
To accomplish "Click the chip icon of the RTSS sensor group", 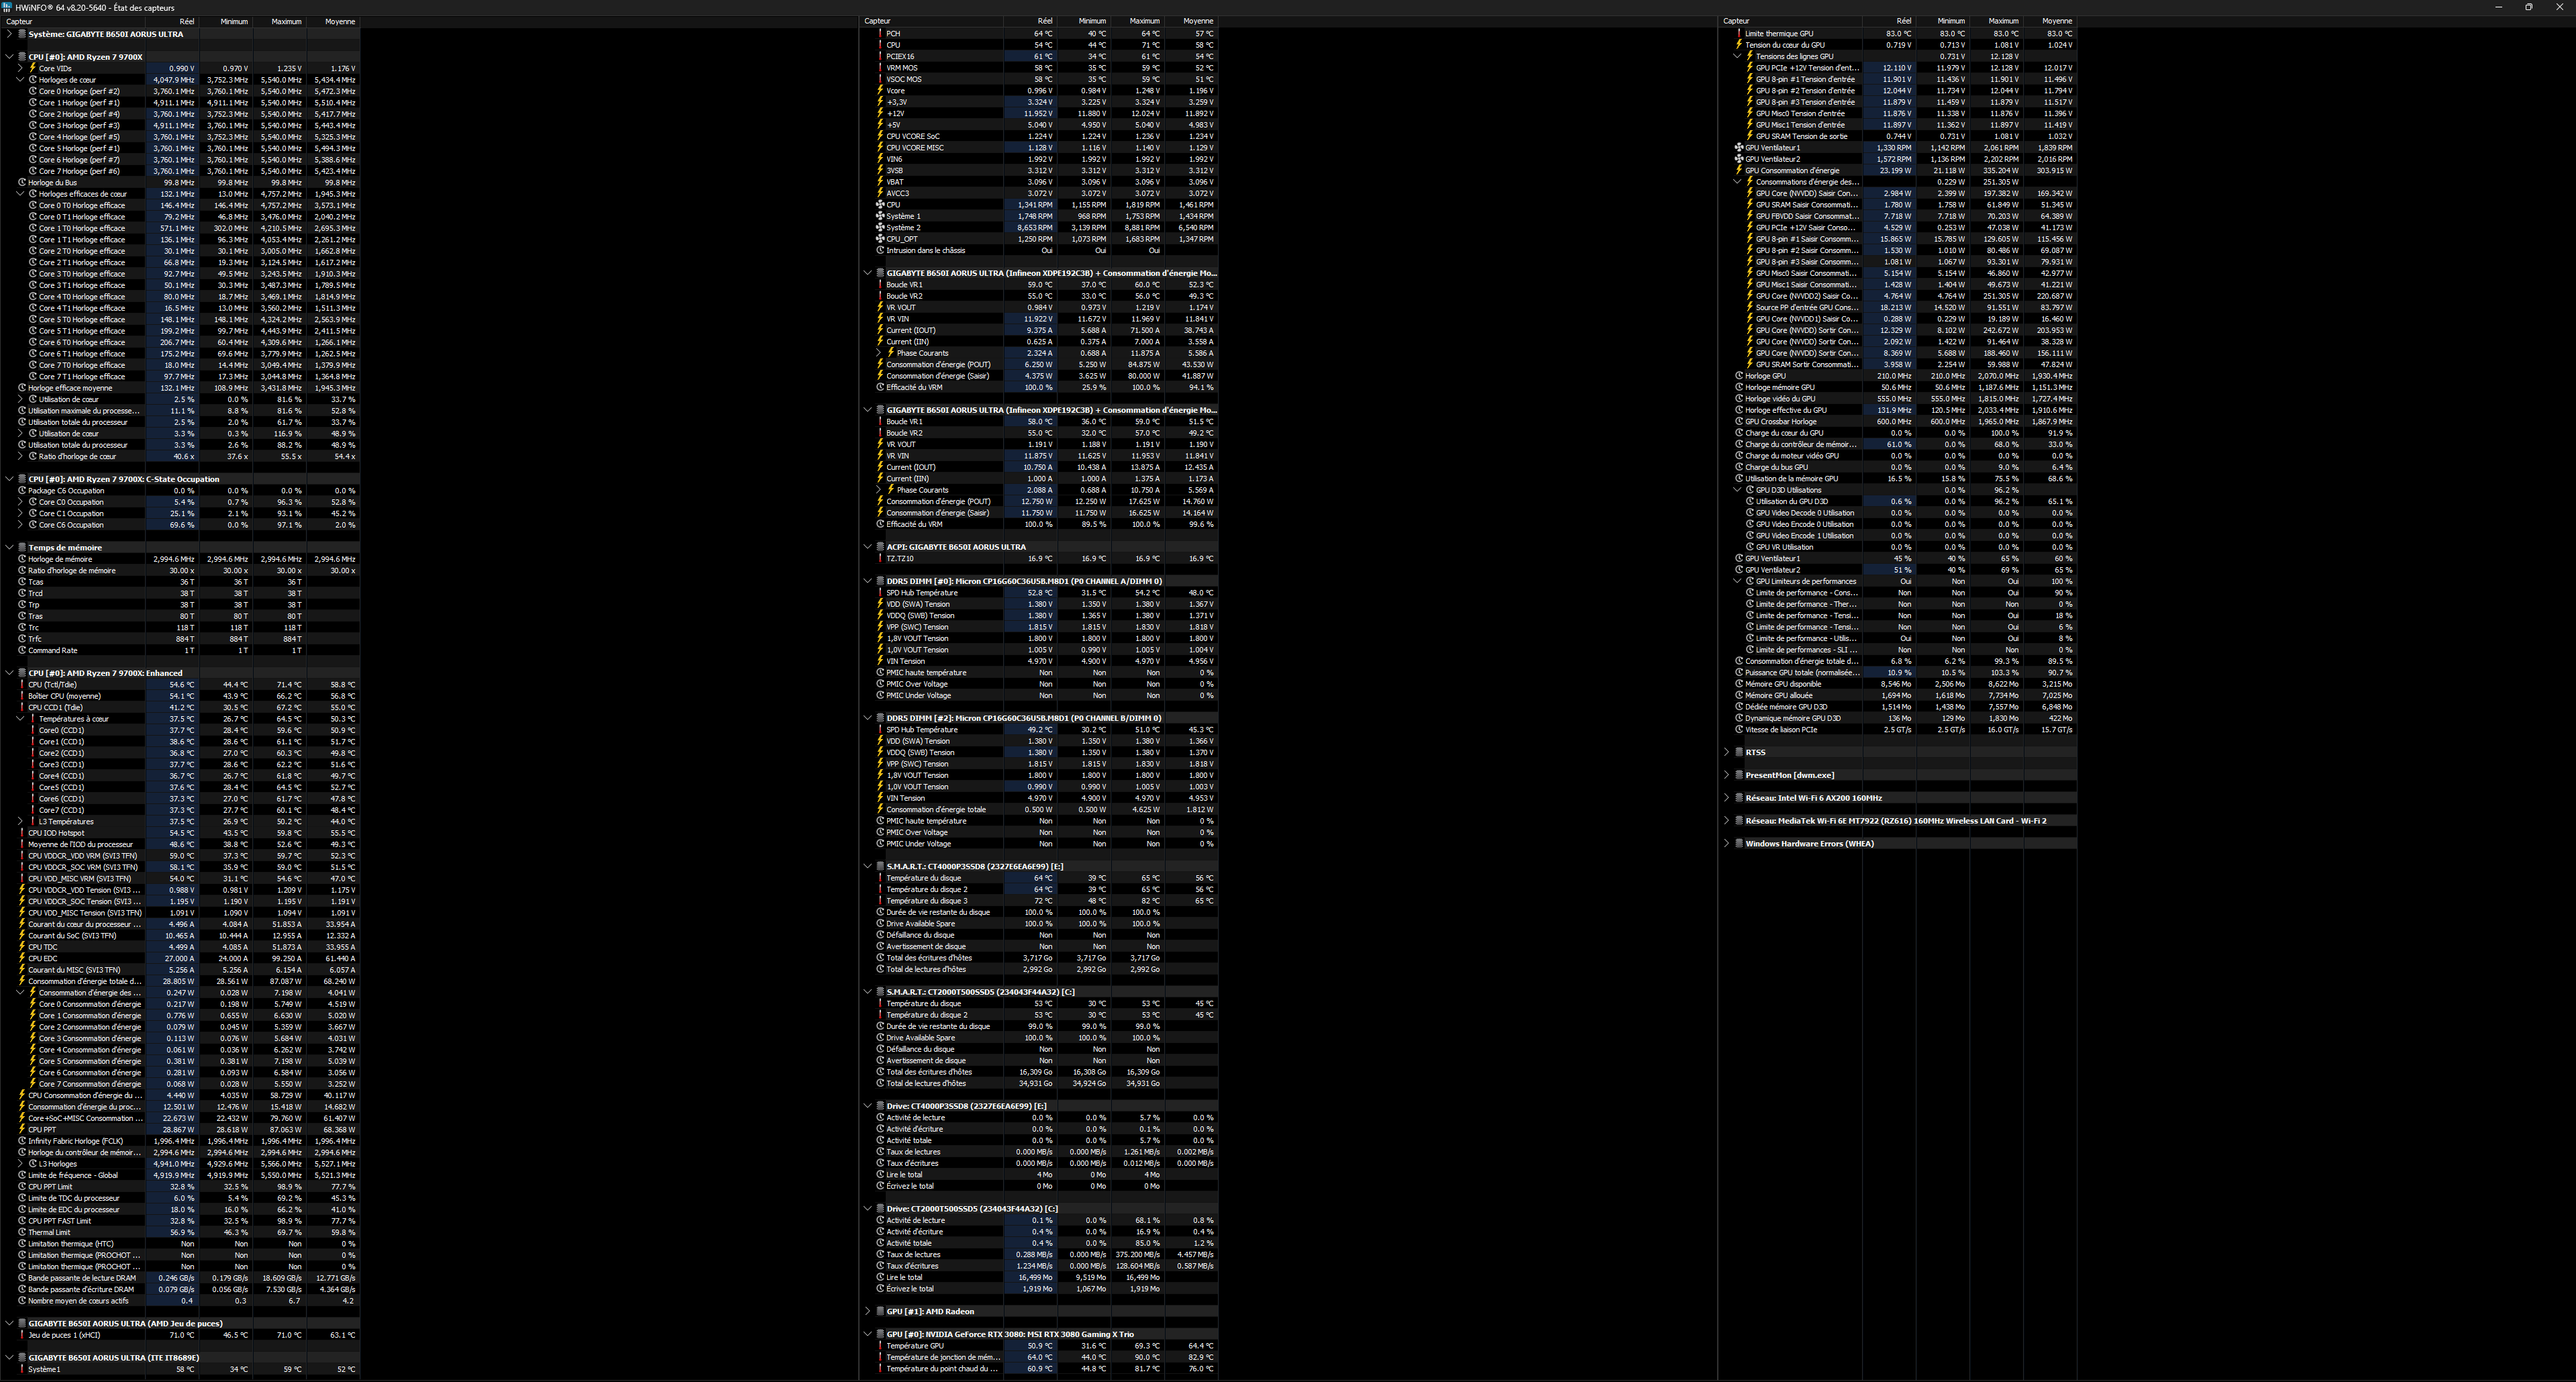I will (x=1739, y=752).
